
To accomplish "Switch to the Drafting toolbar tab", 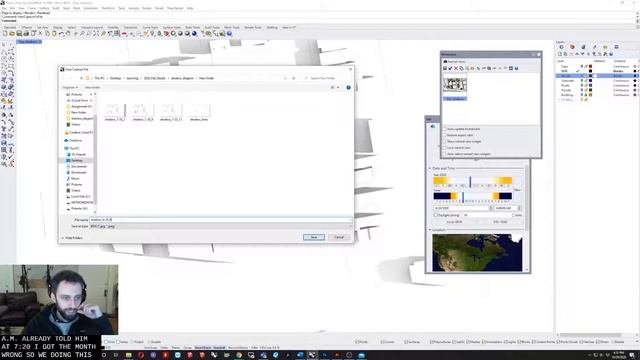I will (272, 27).
